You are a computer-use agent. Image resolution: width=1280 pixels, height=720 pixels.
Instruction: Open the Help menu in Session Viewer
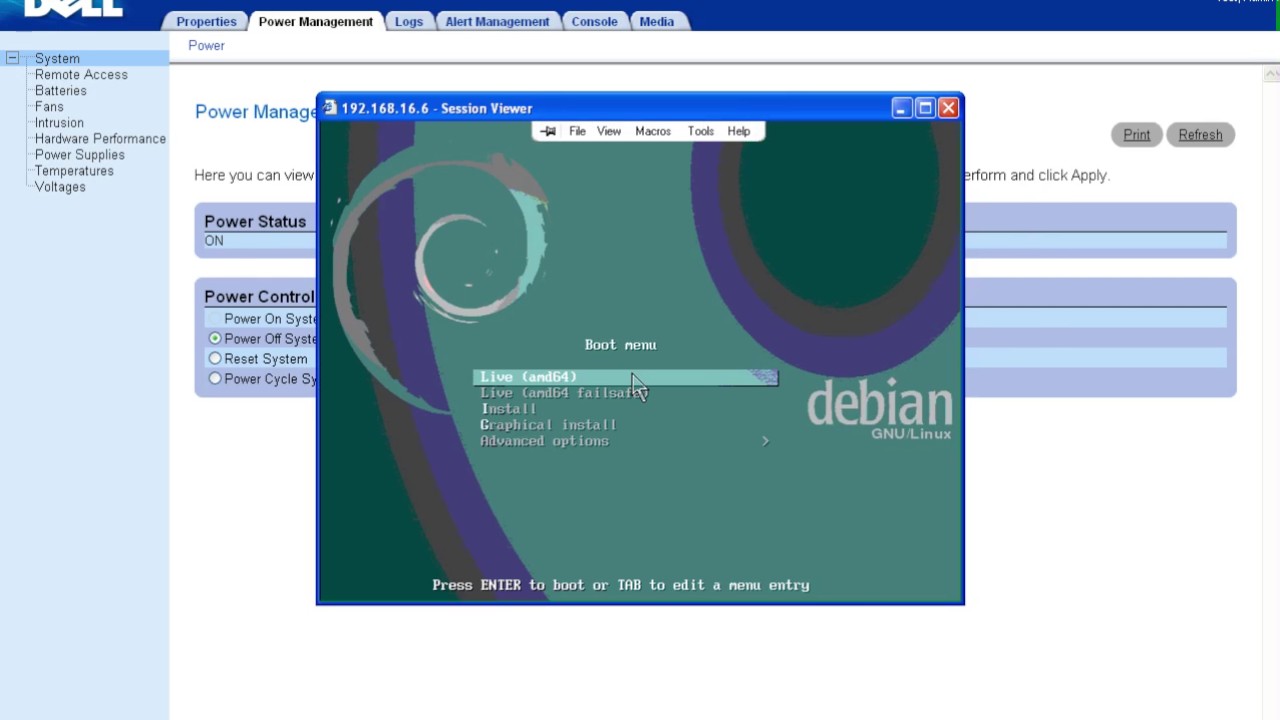coord(739,131)
